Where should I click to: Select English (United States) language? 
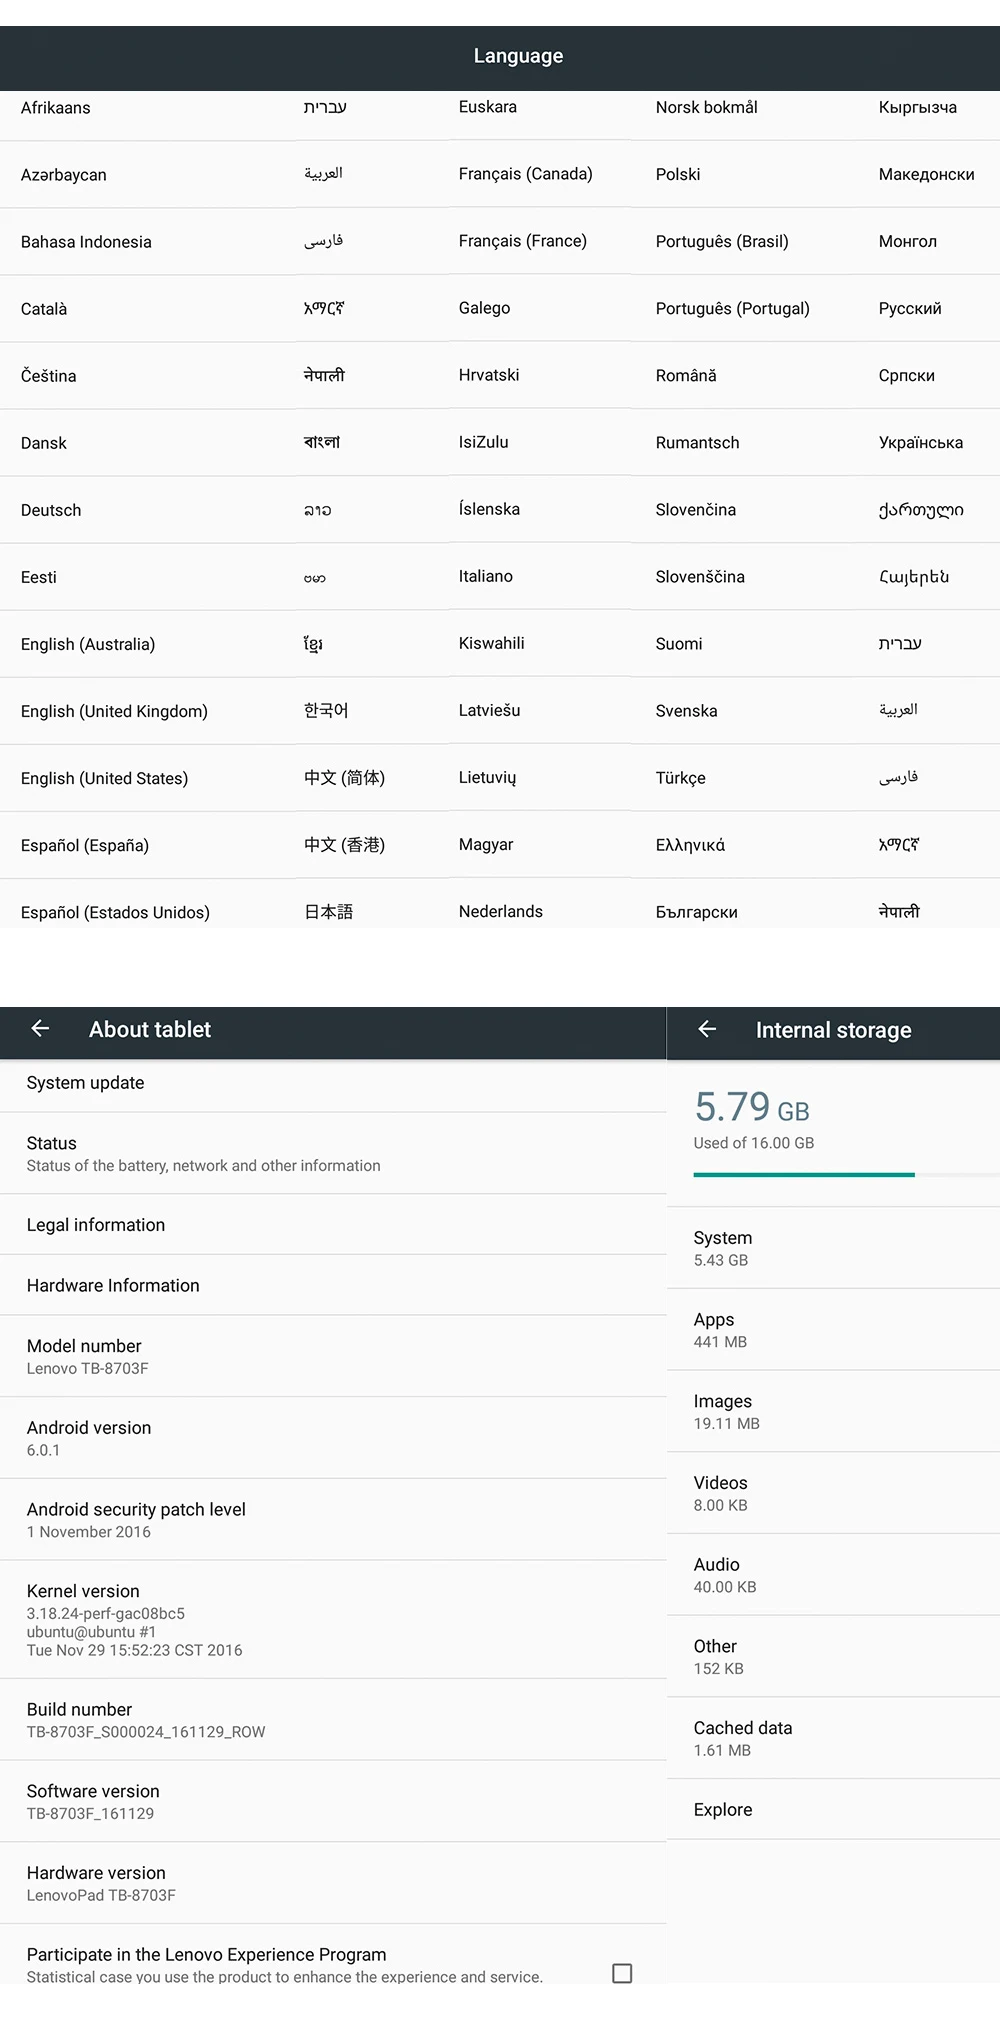pos(105,778)
